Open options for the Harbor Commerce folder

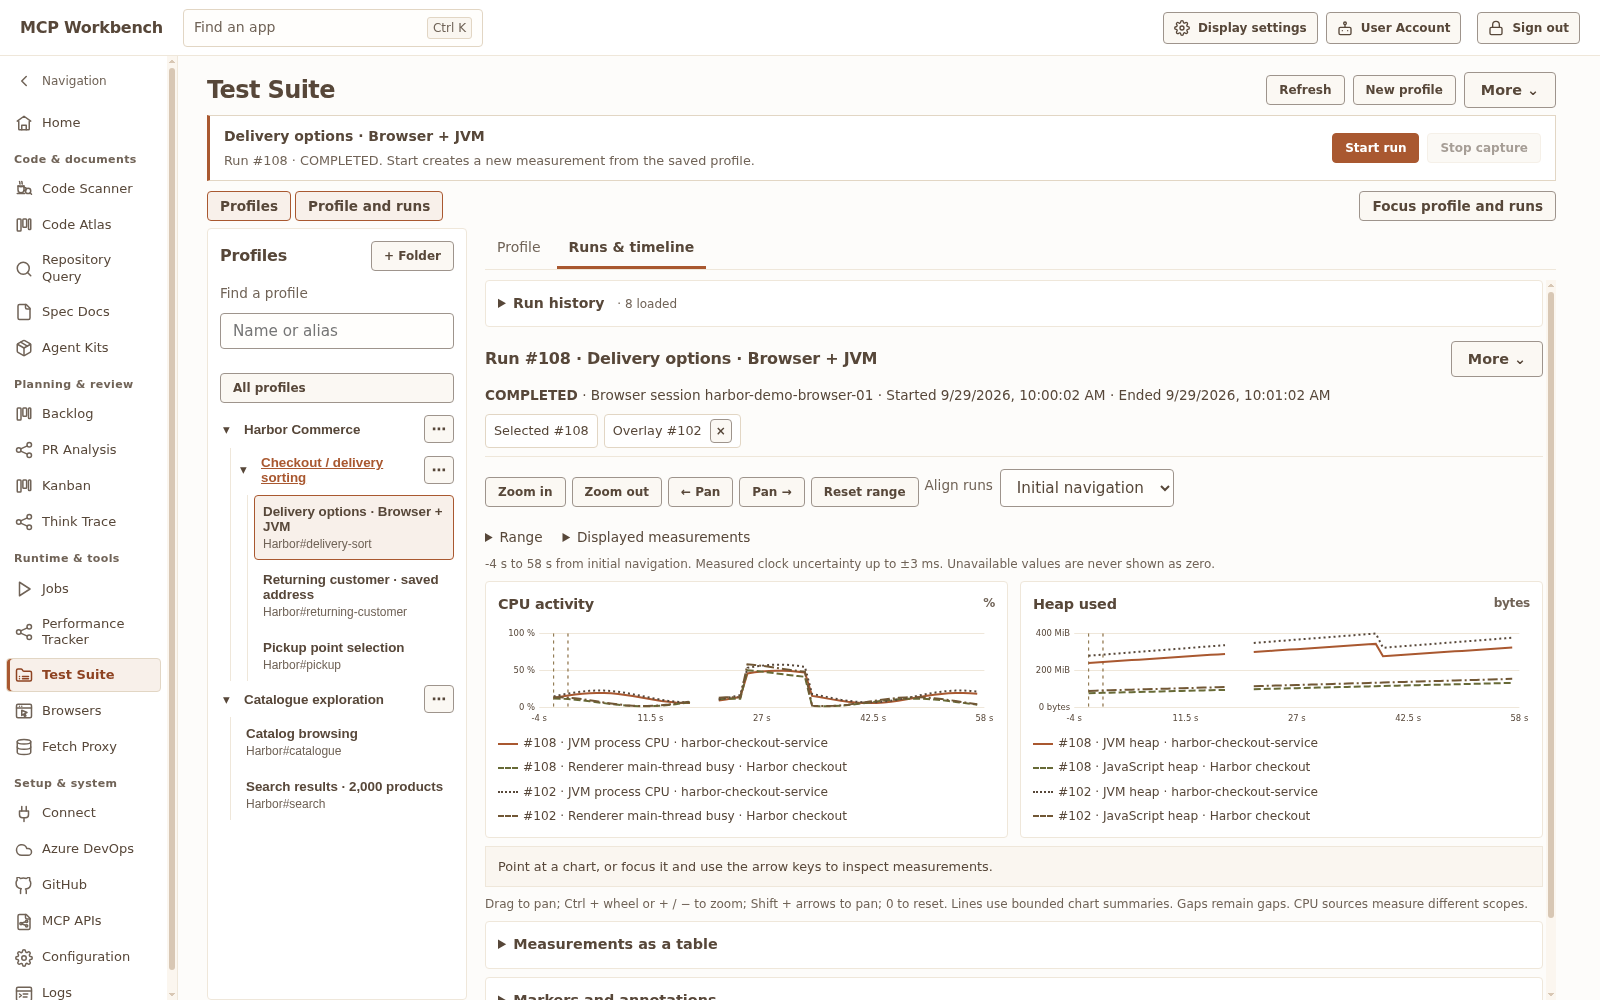tap(439, 429)
